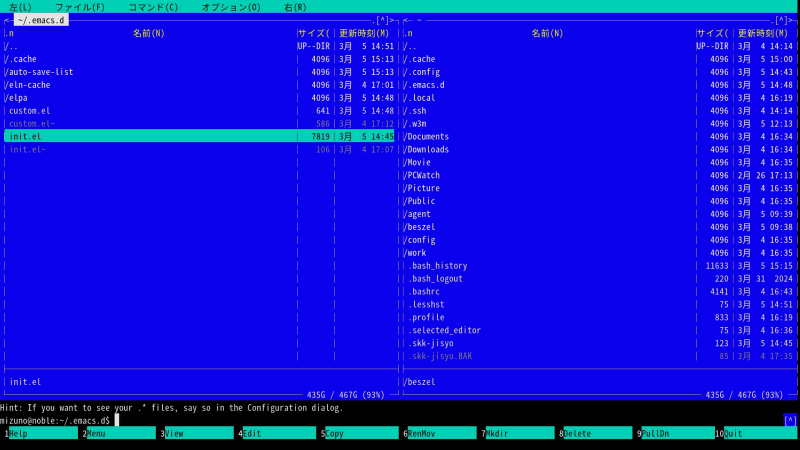Open the 右(R) menu

(295, 7)
